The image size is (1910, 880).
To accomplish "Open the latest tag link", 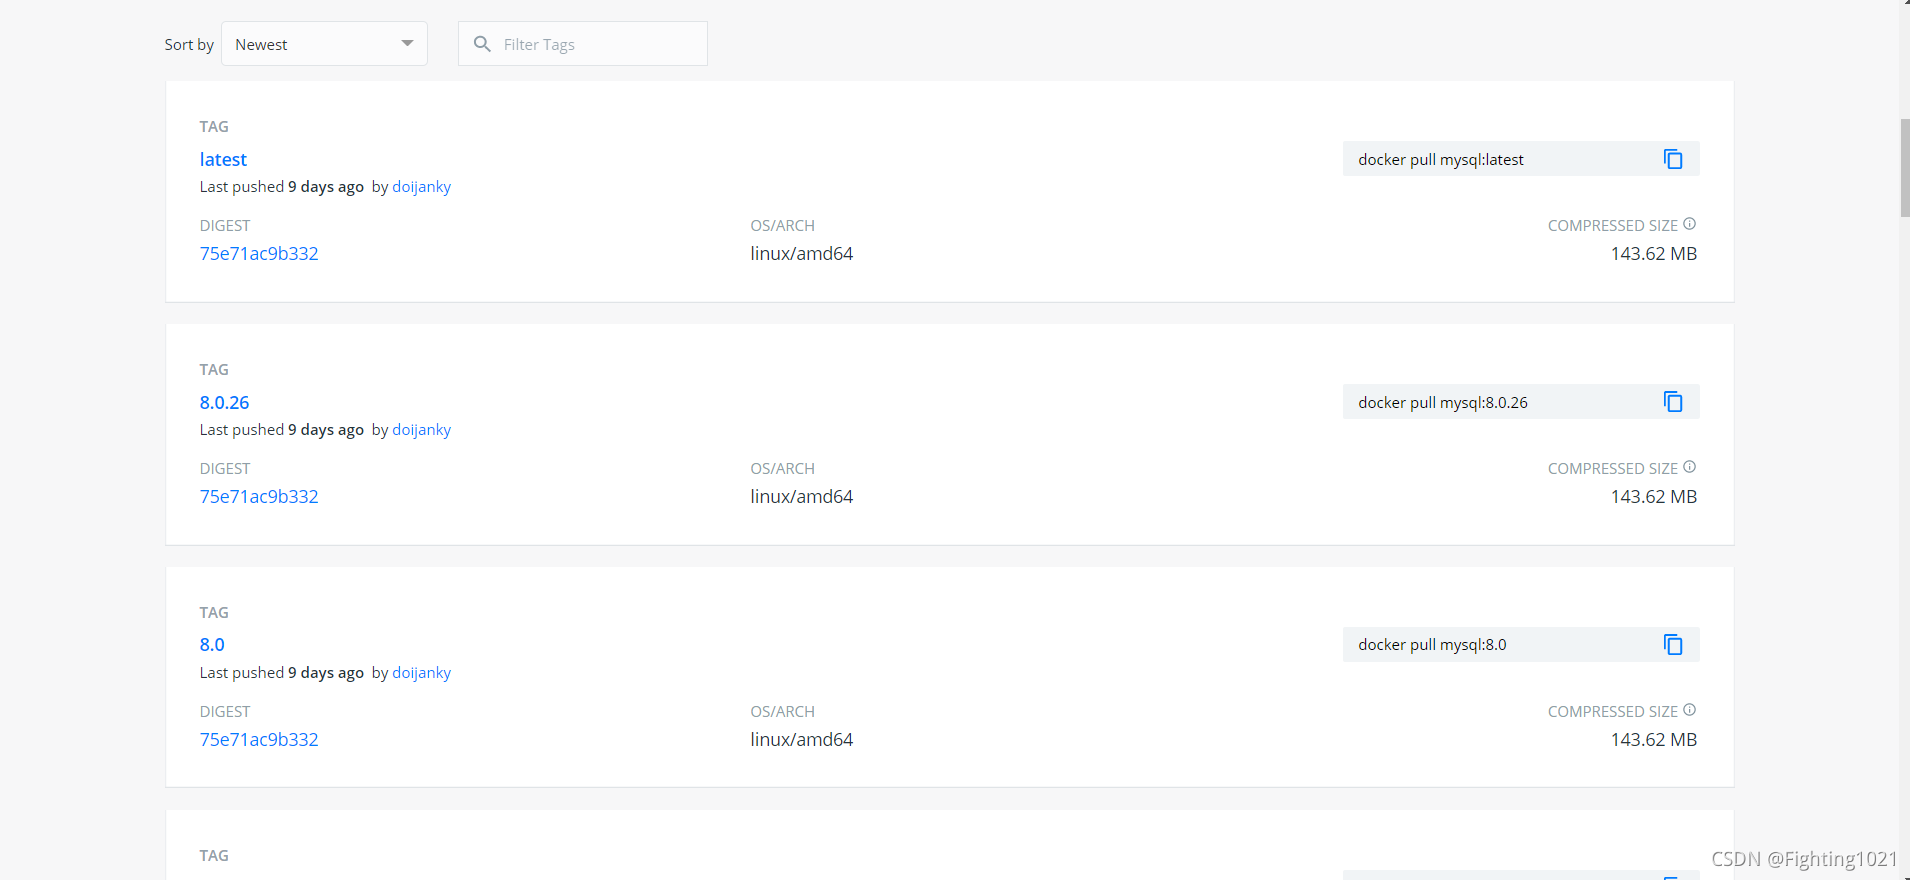I will [223, 159].
